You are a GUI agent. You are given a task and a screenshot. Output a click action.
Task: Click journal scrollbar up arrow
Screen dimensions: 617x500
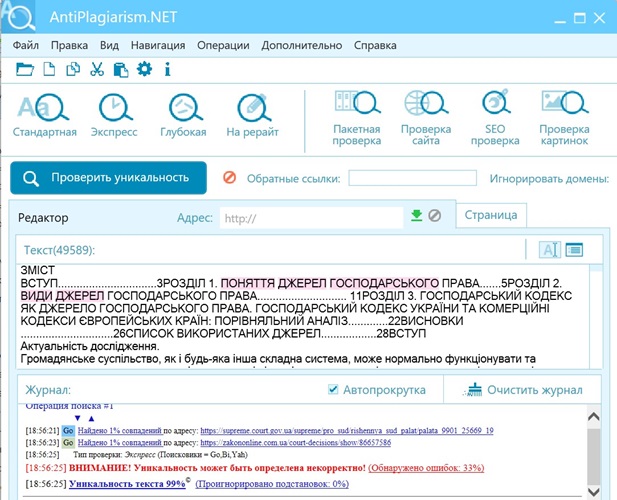tap(593, 416)
